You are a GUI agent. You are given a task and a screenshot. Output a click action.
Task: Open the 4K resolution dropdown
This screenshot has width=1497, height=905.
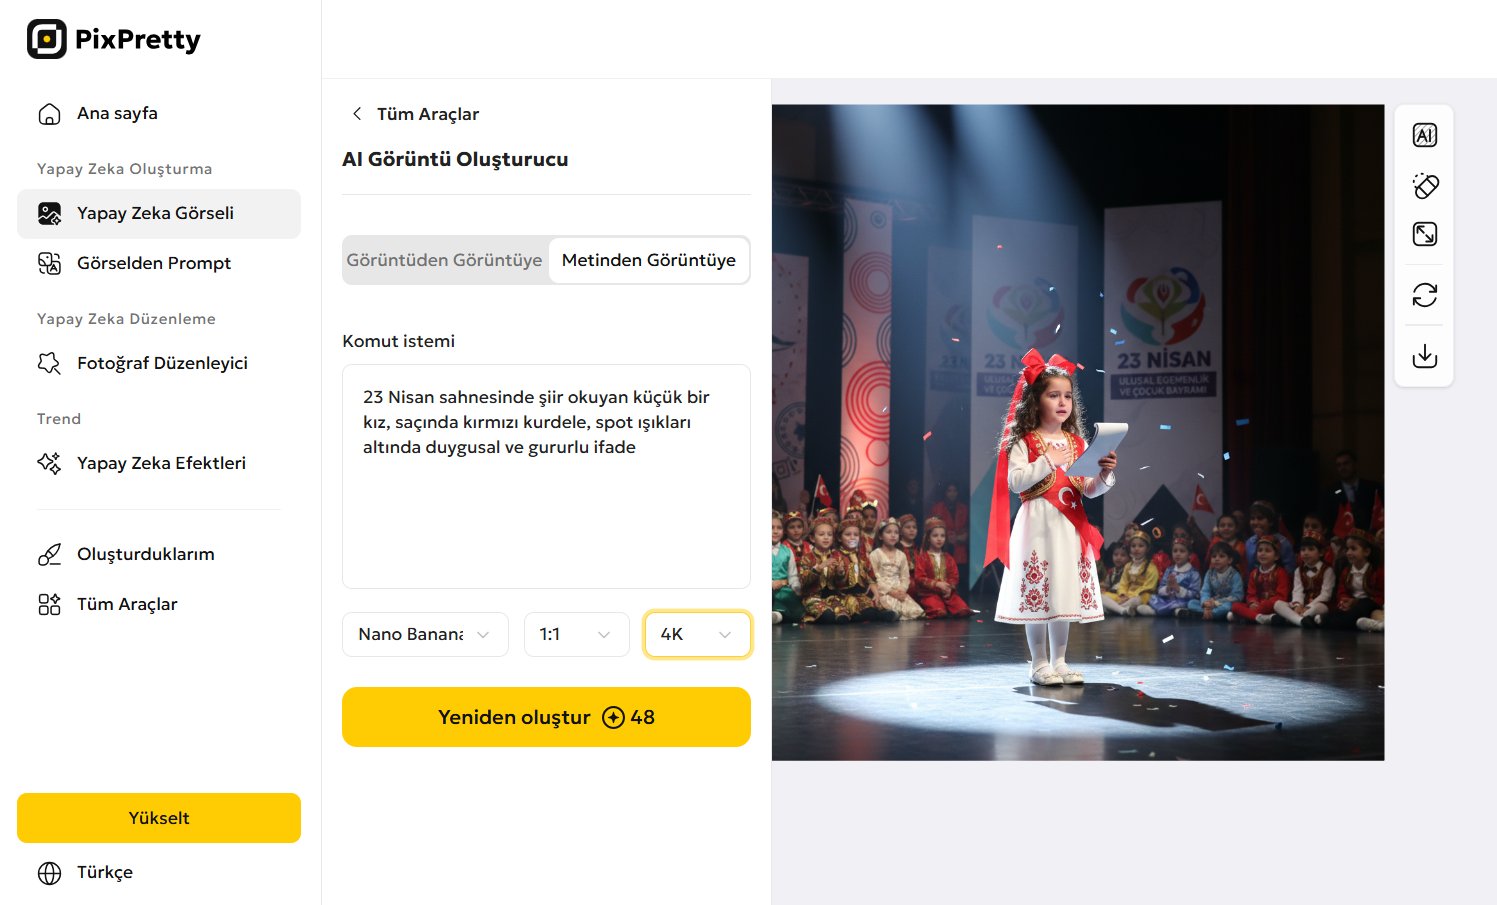(x=697, y=635)
